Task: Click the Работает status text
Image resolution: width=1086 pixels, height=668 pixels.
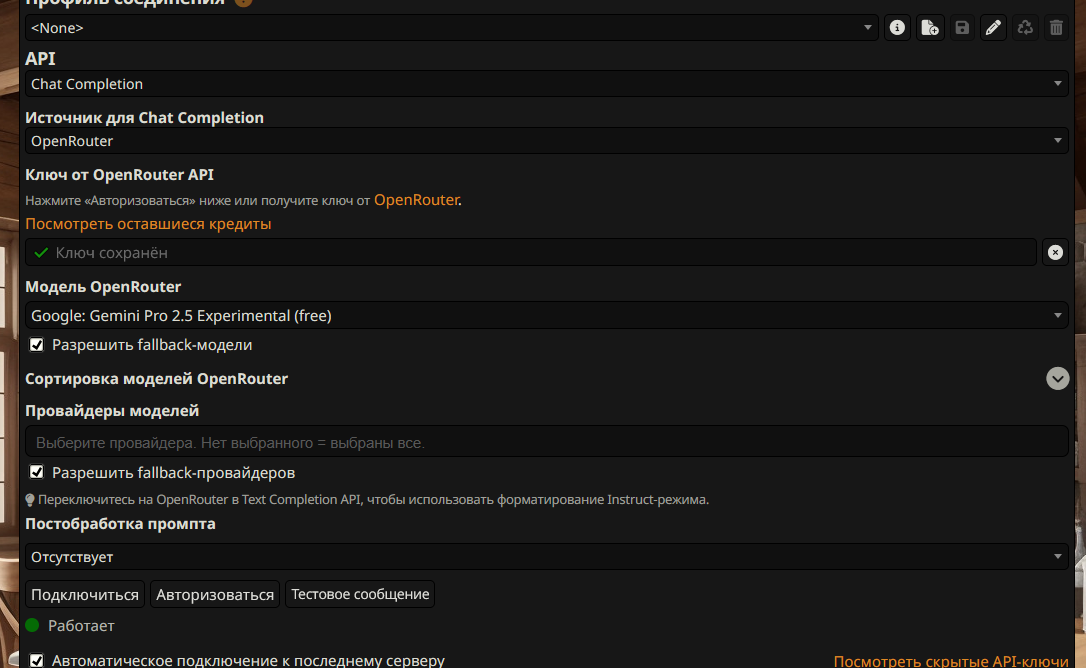Action: coord(81,625)
